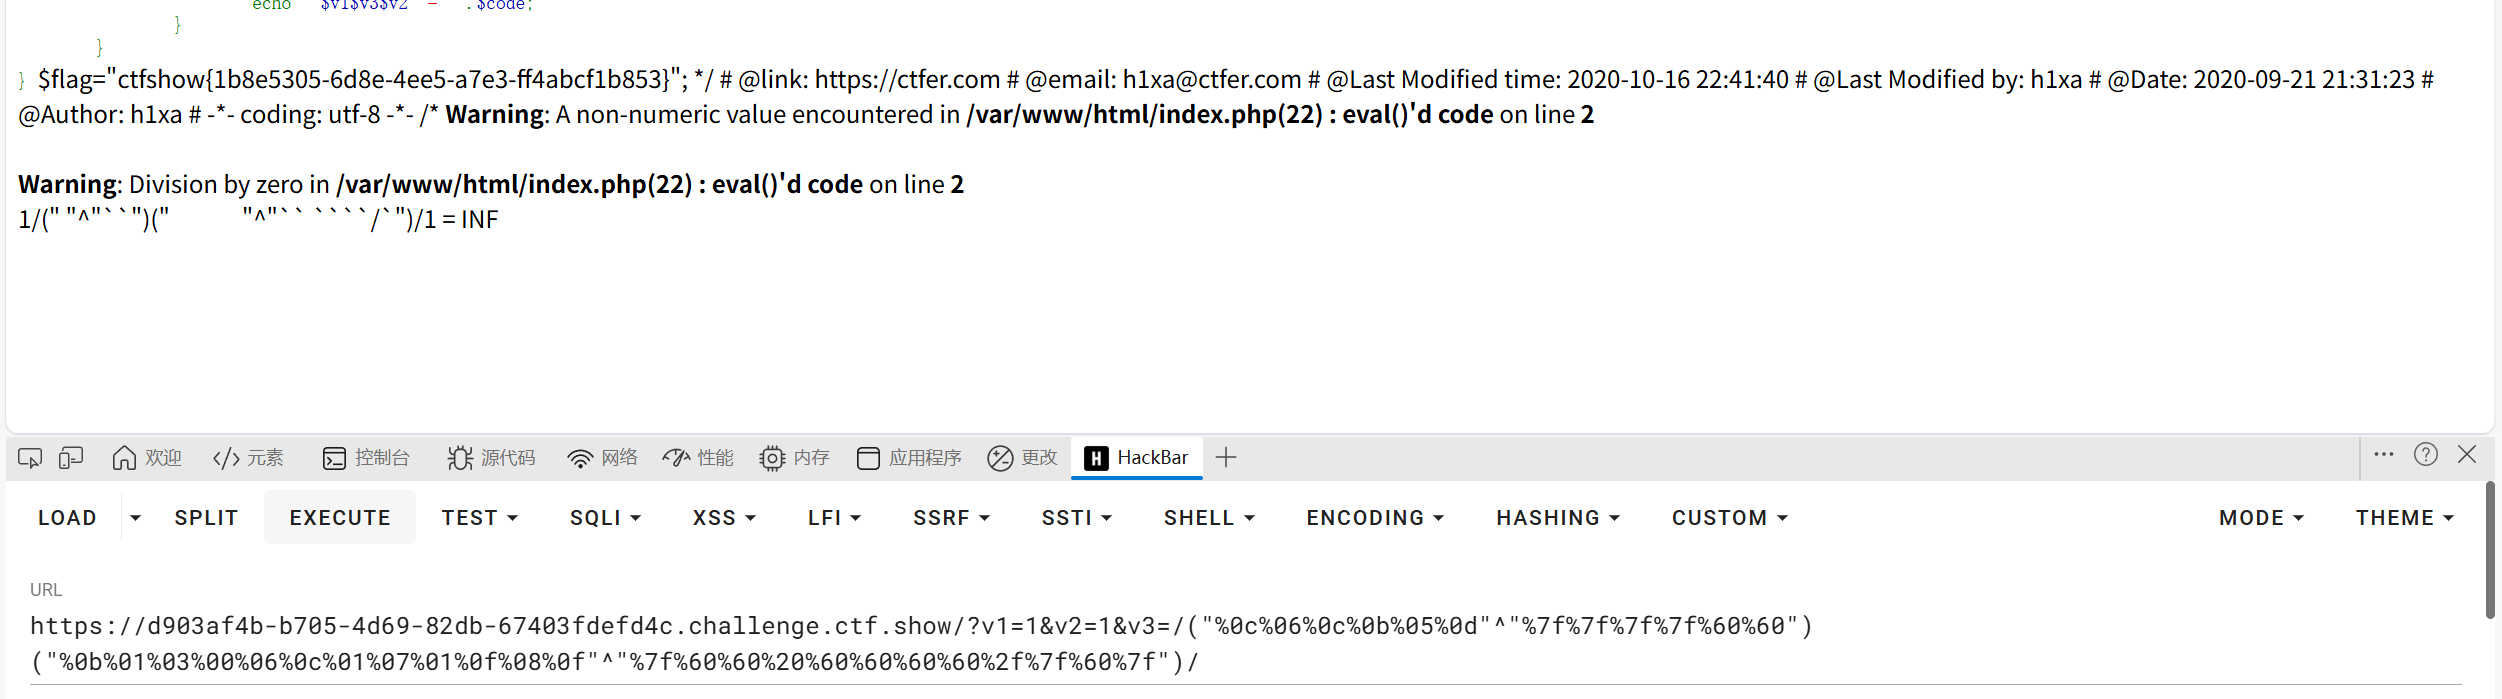Click the inspect element picker icon
Image resolution: width=2502 pixels, height=699 pixels.
point(30,458)
